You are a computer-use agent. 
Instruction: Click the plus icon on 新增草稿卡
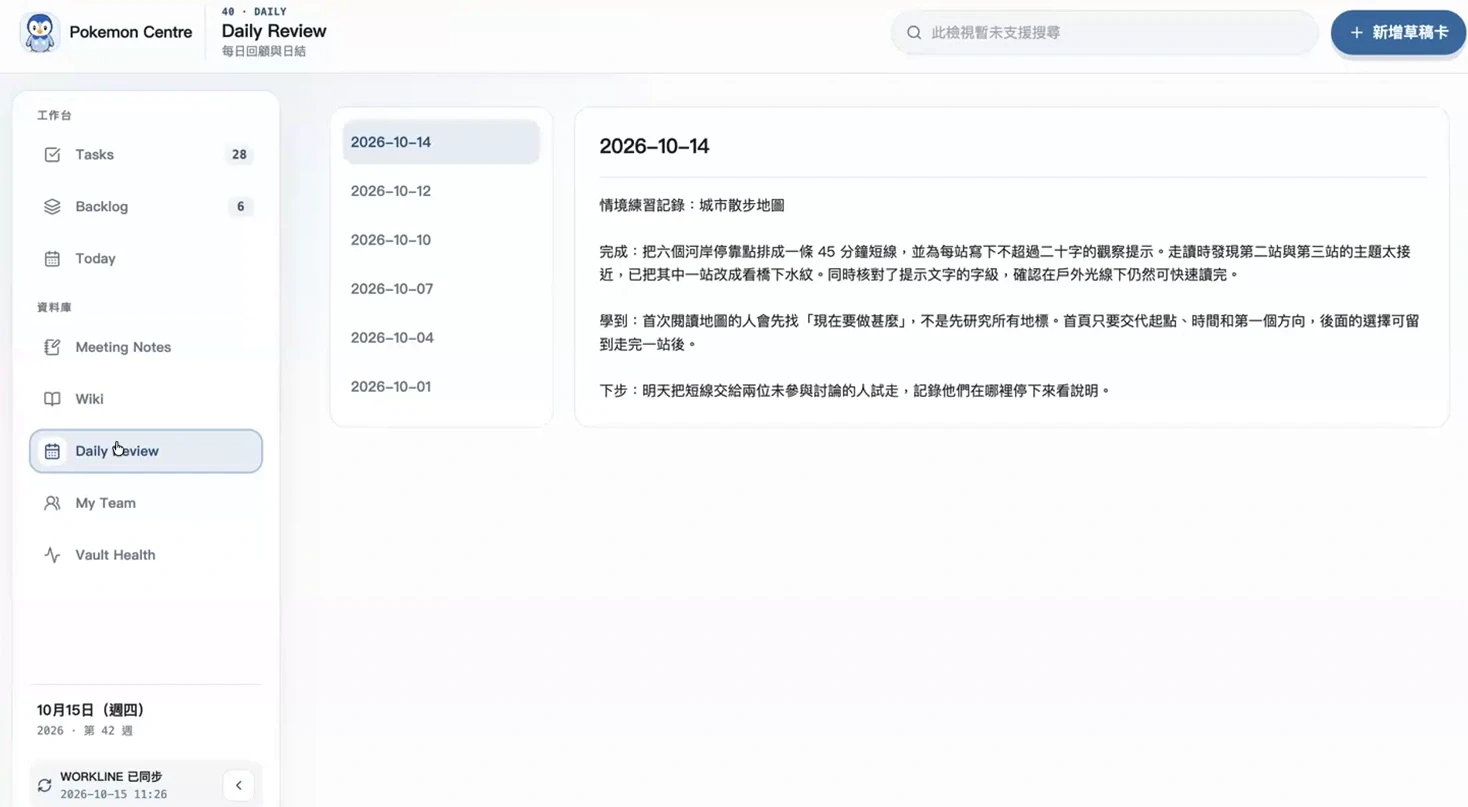tap(1357, 33)
